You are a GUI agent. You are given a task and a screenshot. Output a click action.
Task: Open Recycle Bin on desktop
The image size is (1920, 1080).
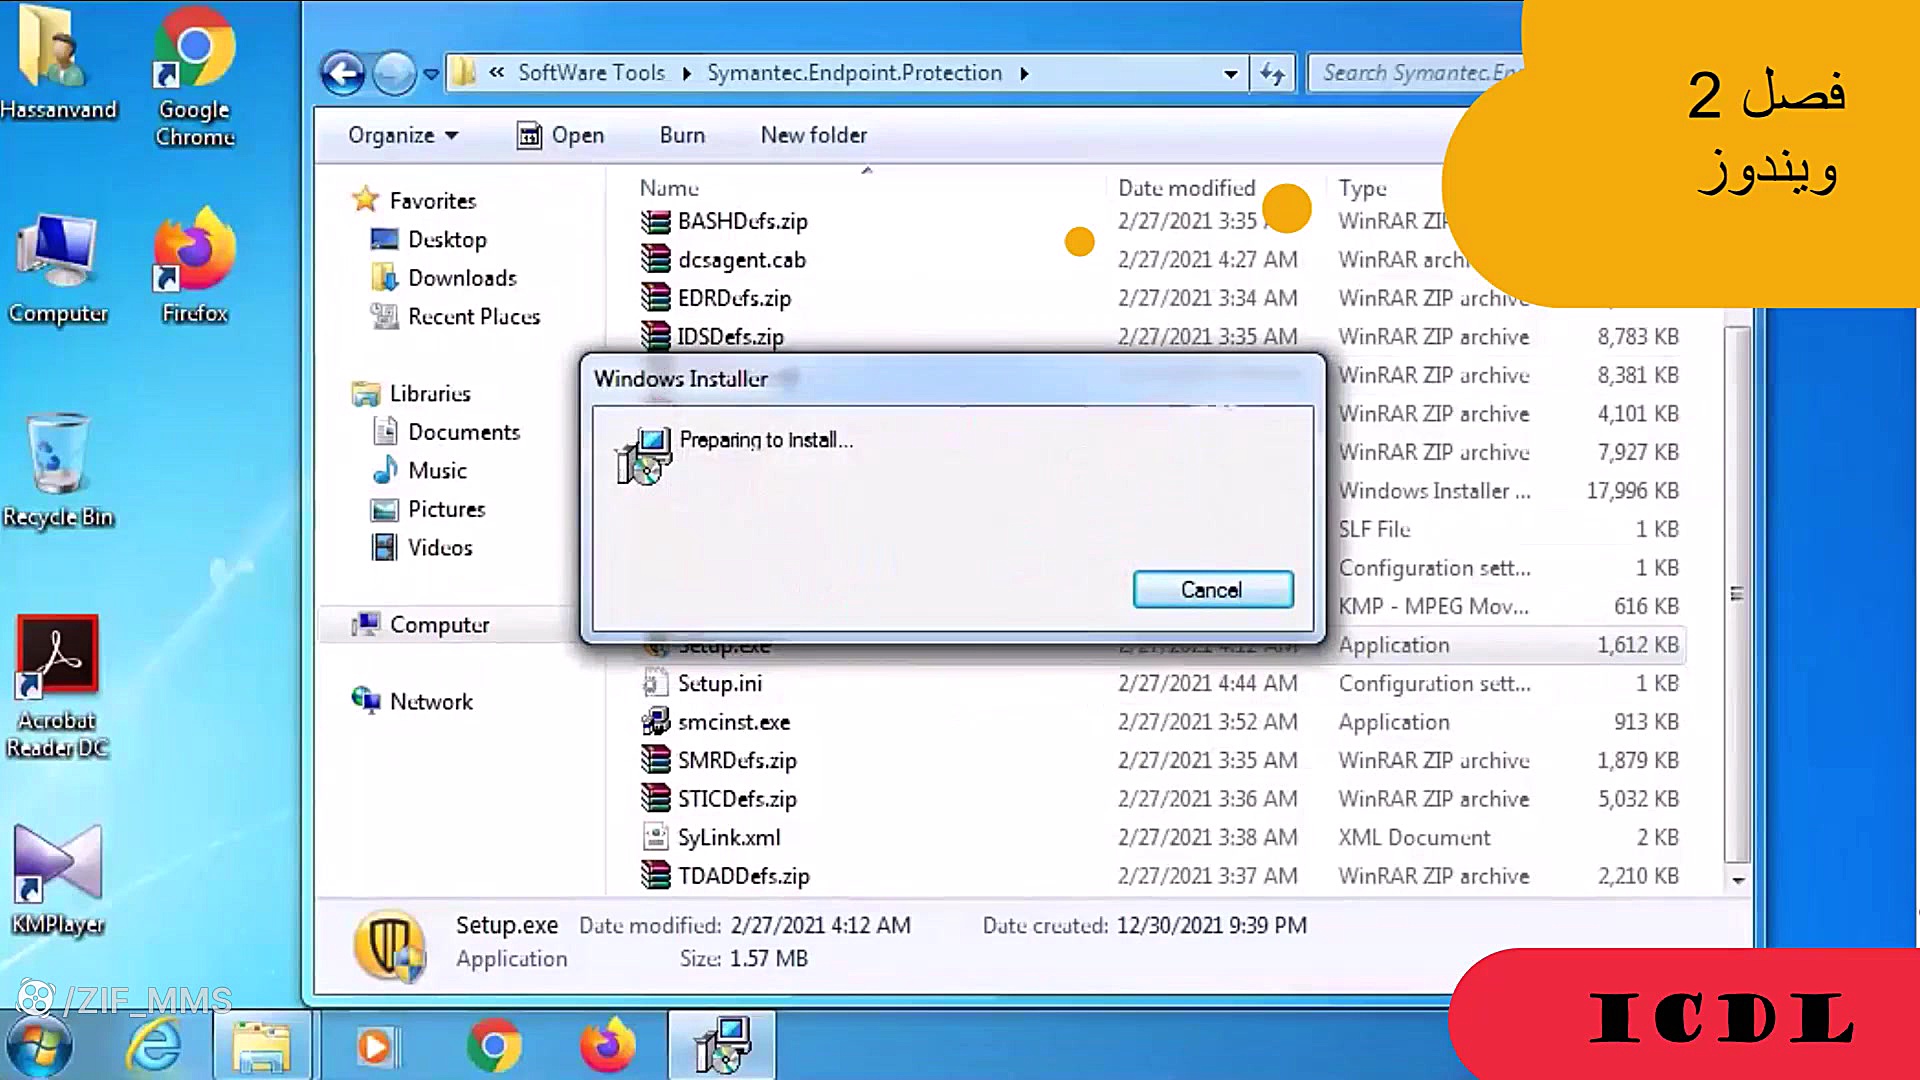point(58,470)
